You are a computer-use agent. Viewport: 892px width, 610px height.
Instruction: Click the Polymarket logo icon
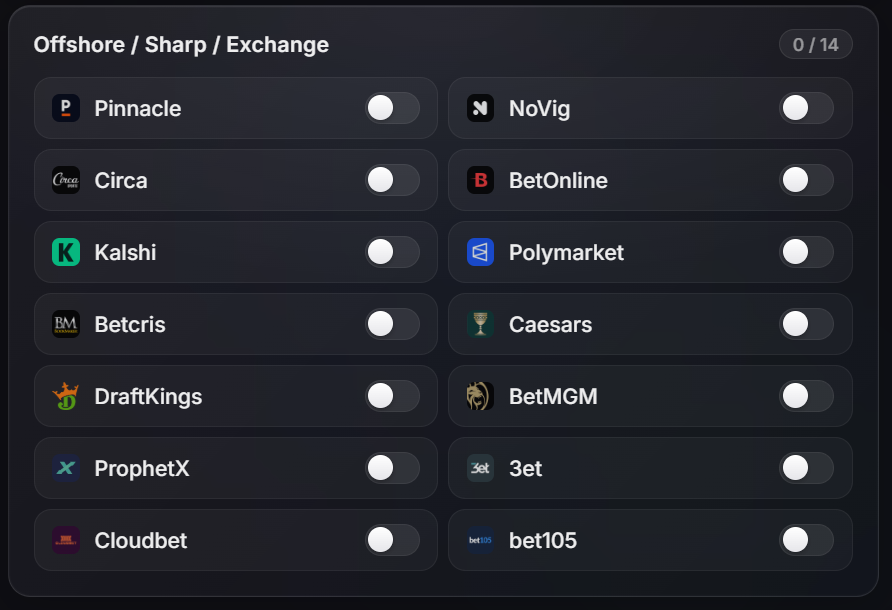click(x=480, y=252)
